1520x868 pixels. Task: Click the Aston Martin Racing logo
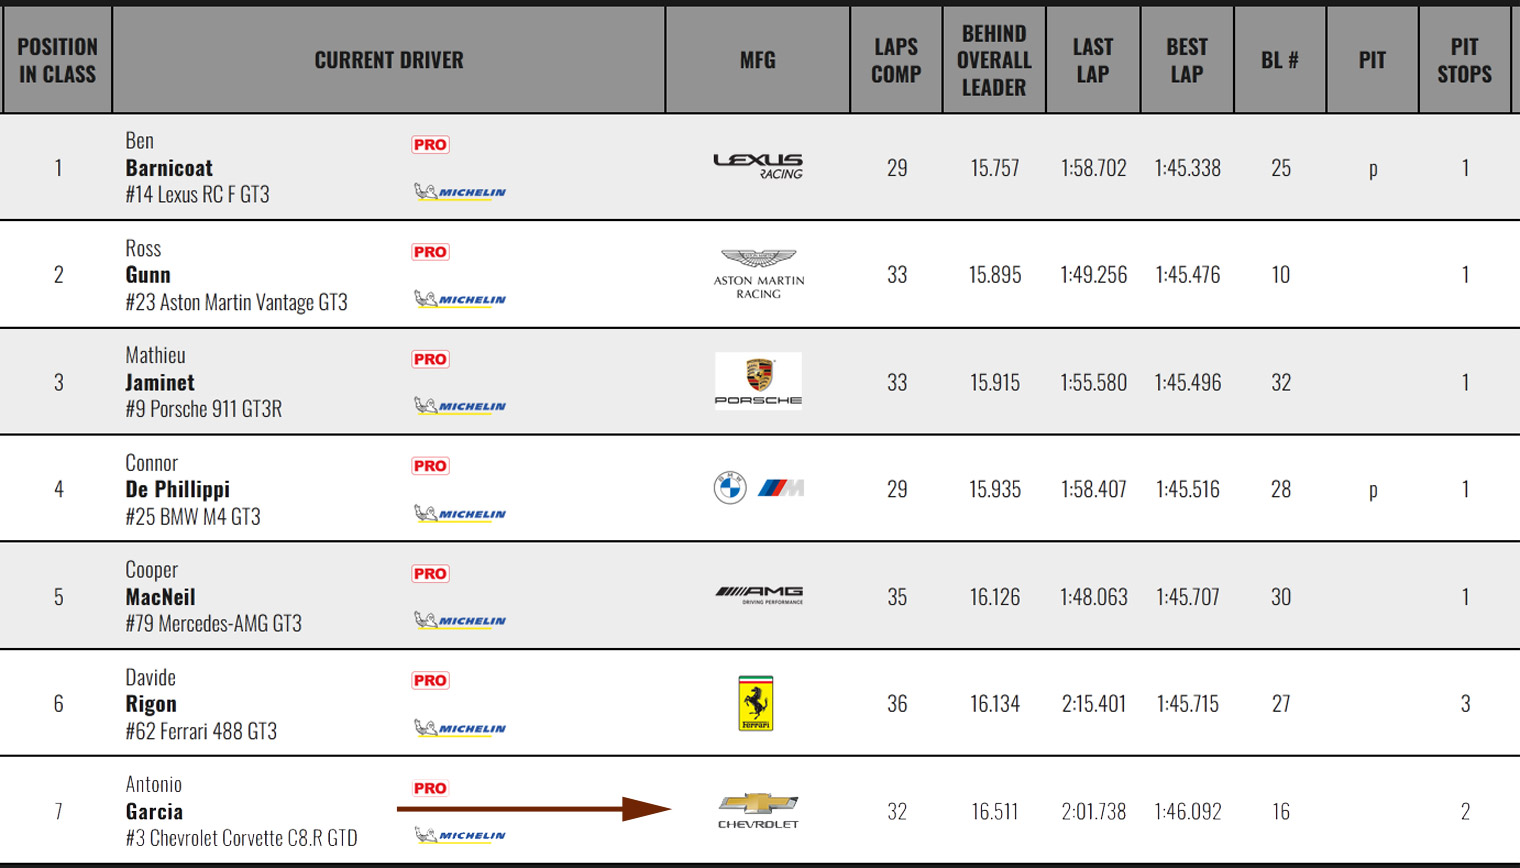pos(758,273)
